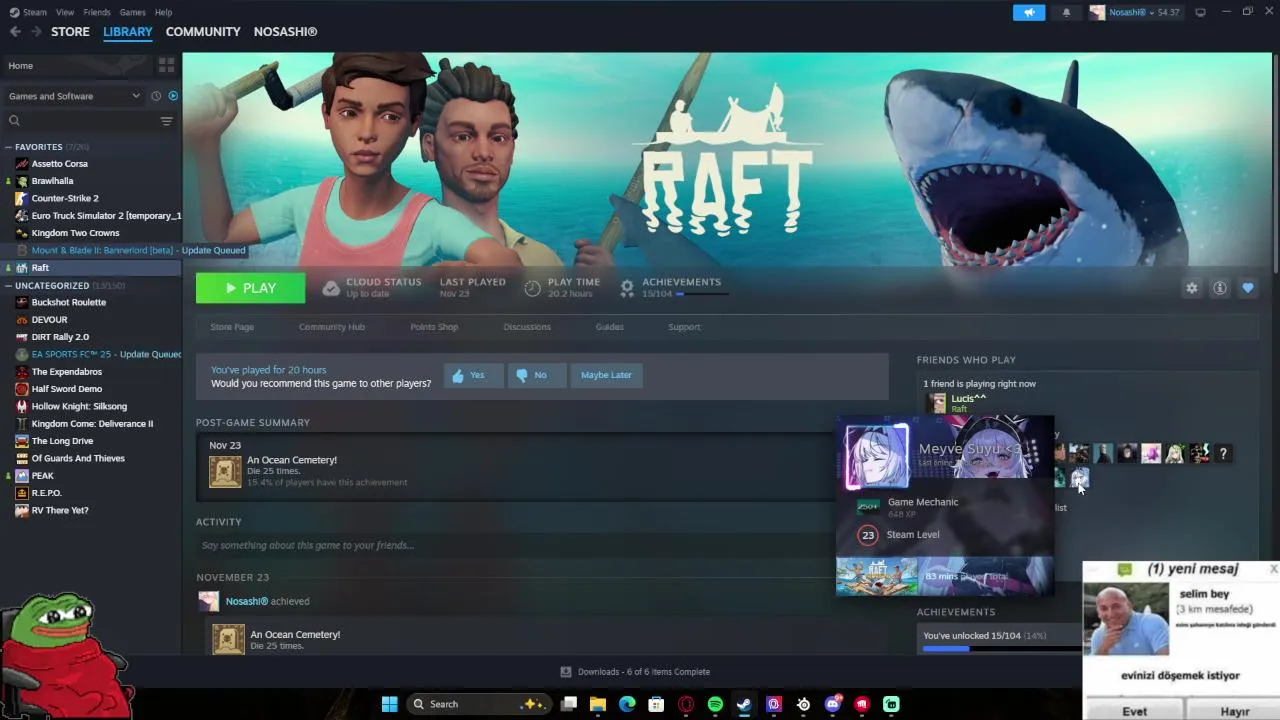Screen dimensions: 1280x720
Task: Go forward with the navigation arrow
Action: tap(36, 32)
